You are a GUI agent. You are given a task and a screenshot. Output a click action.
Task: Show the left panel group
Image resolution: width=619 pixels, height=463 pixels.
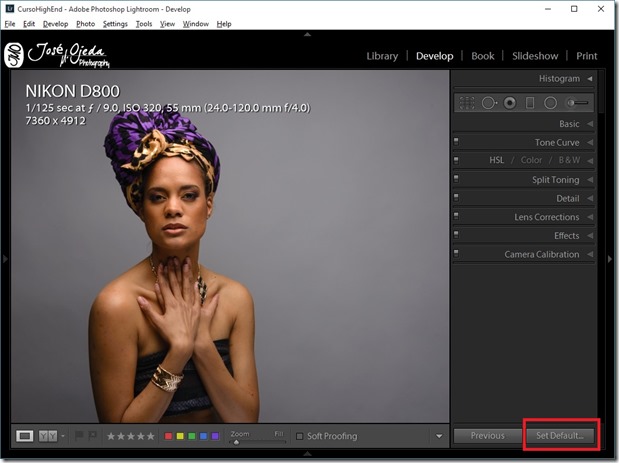click(5, 259)
